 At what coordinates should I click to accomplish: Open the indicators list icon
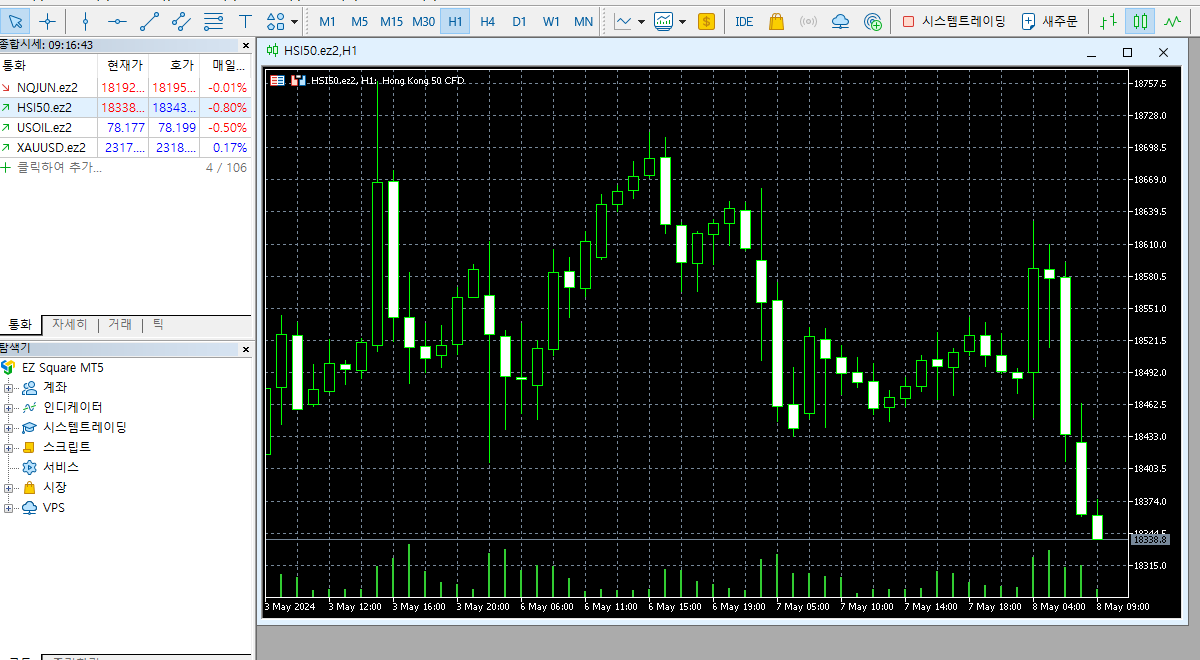click(663, 21)
